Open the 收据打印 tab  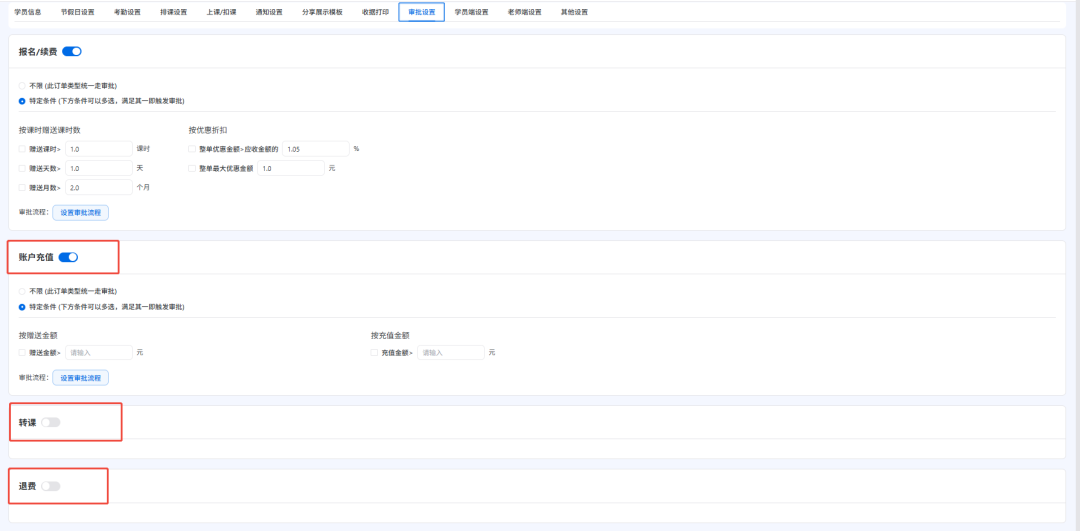[x=375, y=12]
